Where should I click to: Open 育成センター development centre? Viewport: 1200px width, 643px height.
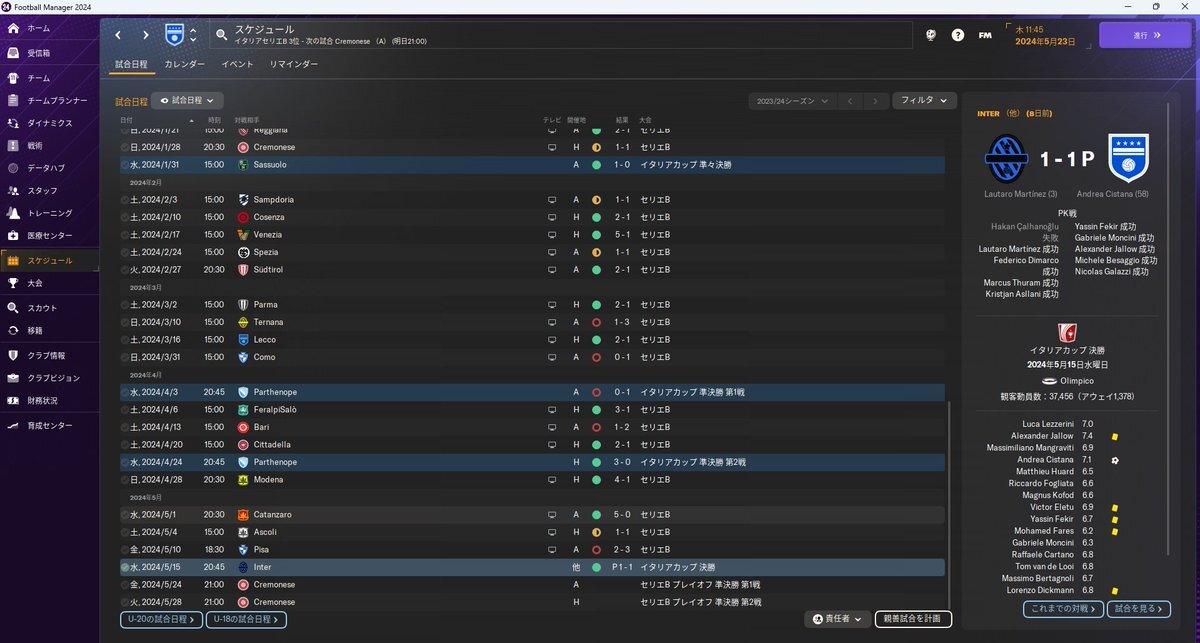pyautogui.click(x=50, y=426)
